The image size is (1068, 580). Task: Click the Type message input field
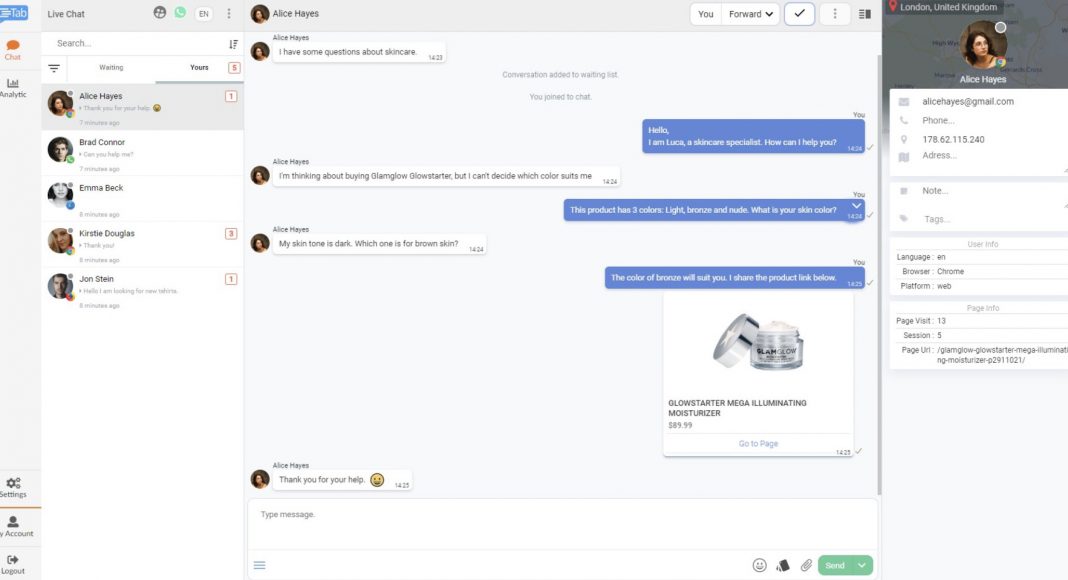(562, 525)
